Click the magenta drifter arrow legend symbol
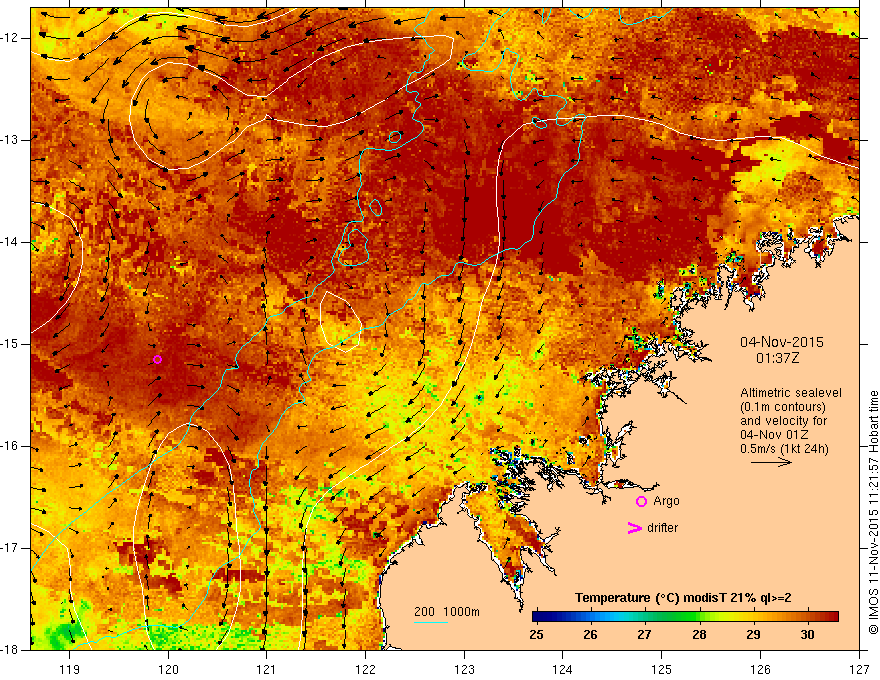This screenshot has width=880, height=680. tap(635, 528)
